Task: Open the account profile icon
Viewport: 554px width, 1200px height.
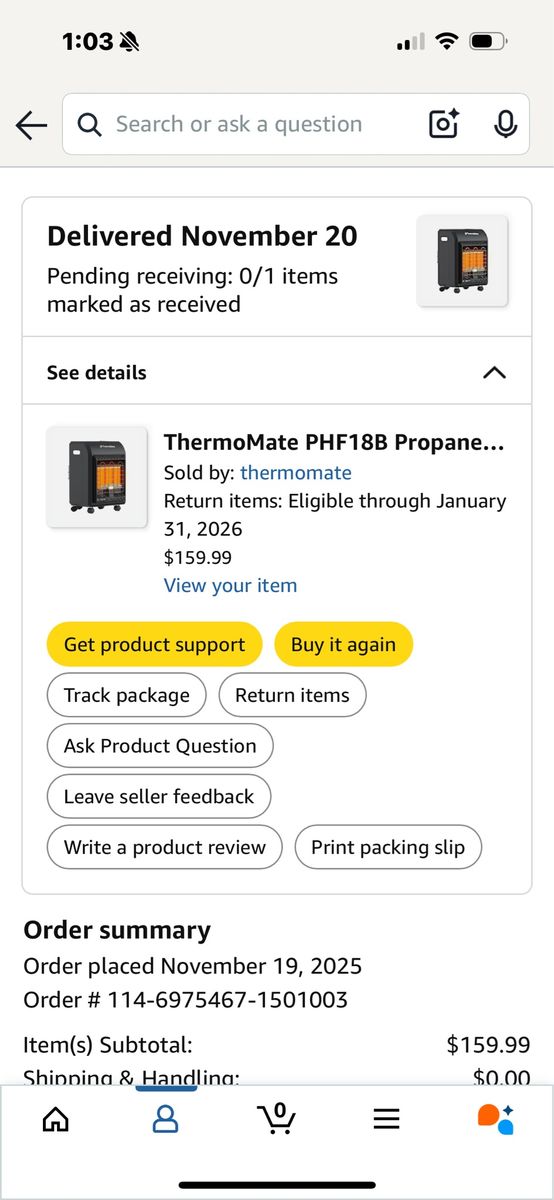Action: tap(165, 1118)
